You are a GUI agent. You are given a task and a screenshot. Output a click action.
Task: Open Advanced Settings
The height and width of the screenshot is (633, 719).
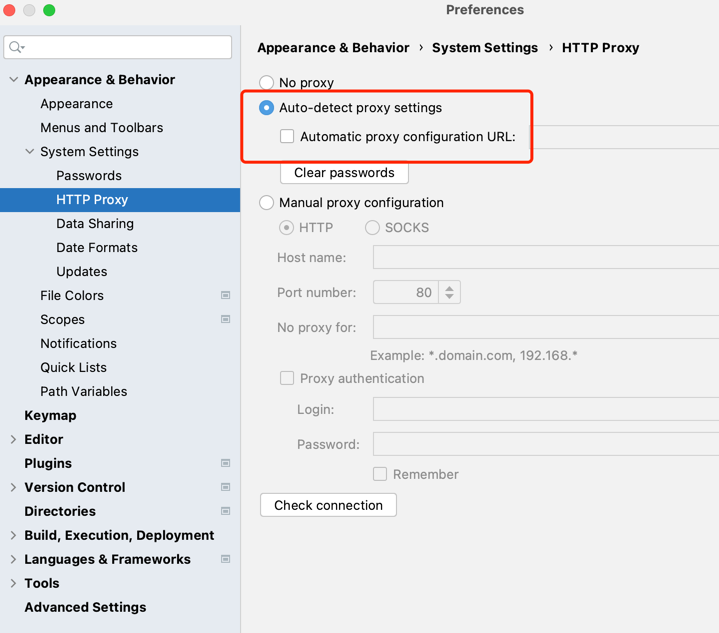pos(85,607)
